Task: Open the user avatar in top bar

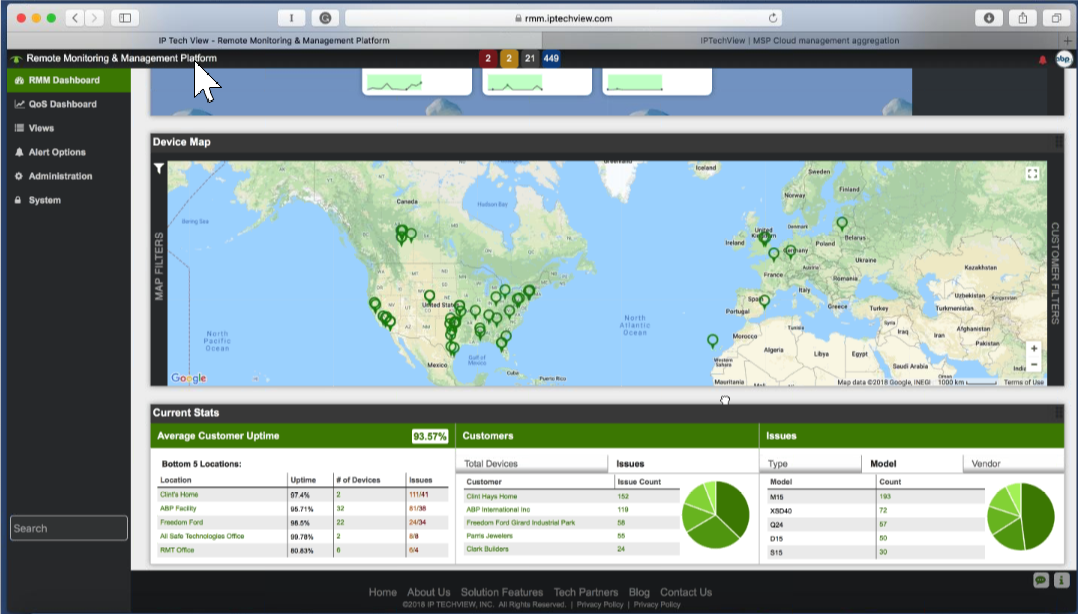Action: 1063,59
